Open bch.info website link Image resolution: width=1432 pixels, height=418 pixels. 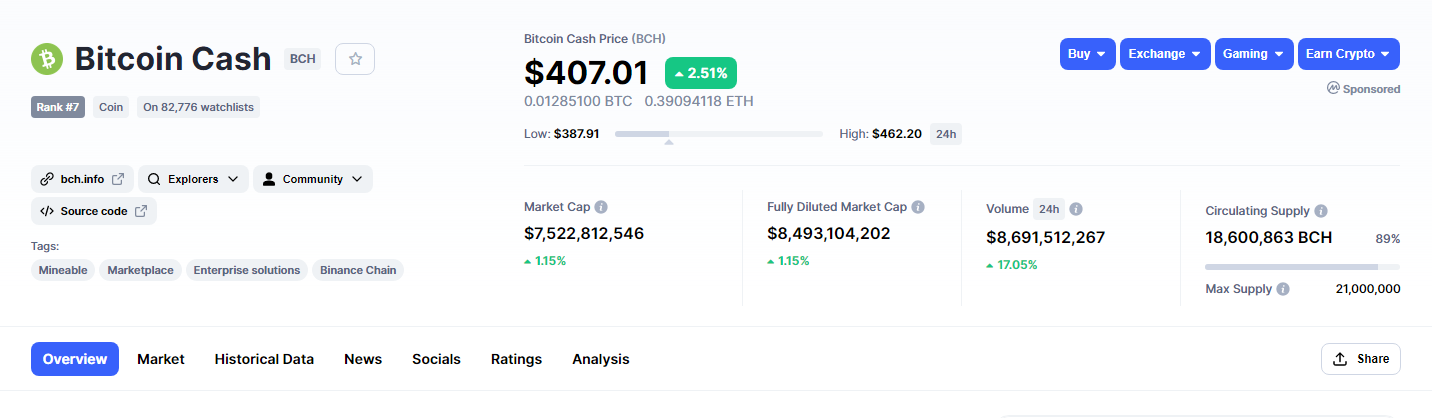[x=82, y=179]
